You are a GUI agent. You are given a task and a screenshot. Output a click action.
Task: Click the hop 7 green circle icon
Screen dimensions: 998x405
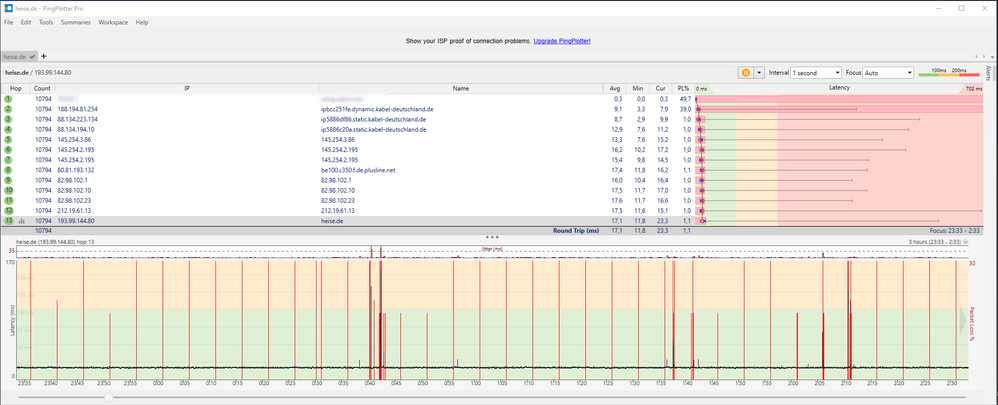(x=8, y=160)
